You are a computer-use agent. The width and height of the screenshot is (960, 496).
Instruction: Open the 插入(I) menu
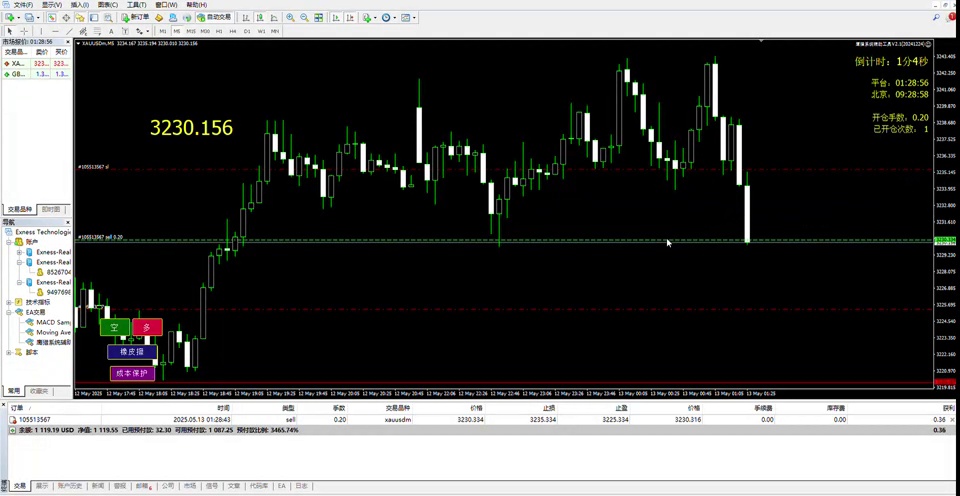[80, 5]
